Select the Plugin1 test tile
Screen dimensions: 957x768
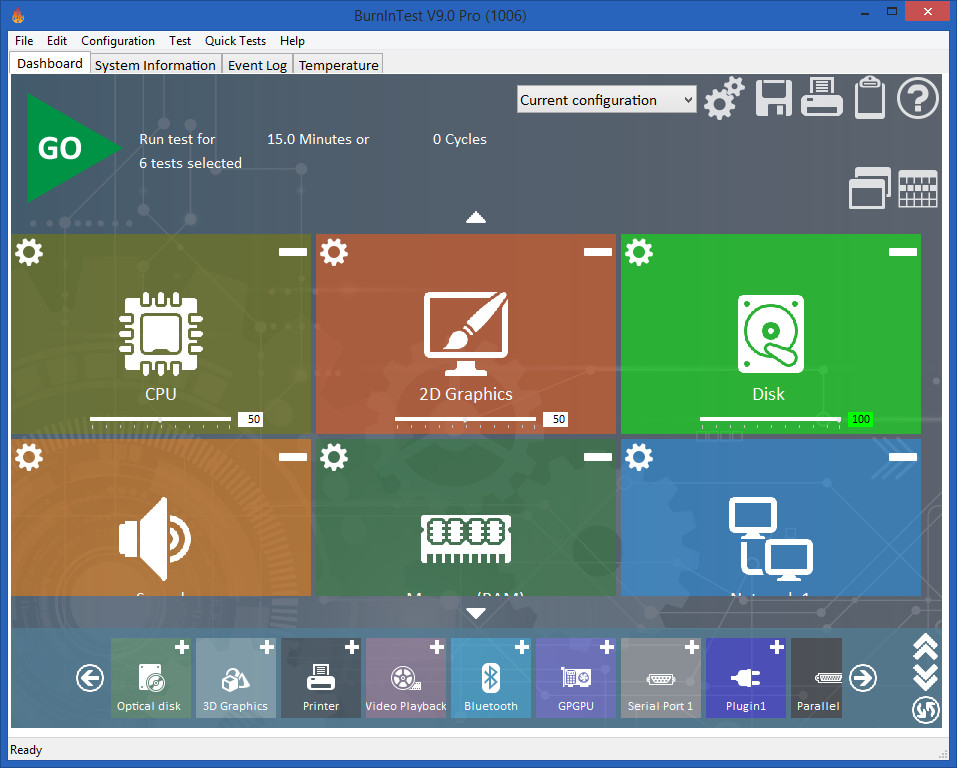(746, 678)
